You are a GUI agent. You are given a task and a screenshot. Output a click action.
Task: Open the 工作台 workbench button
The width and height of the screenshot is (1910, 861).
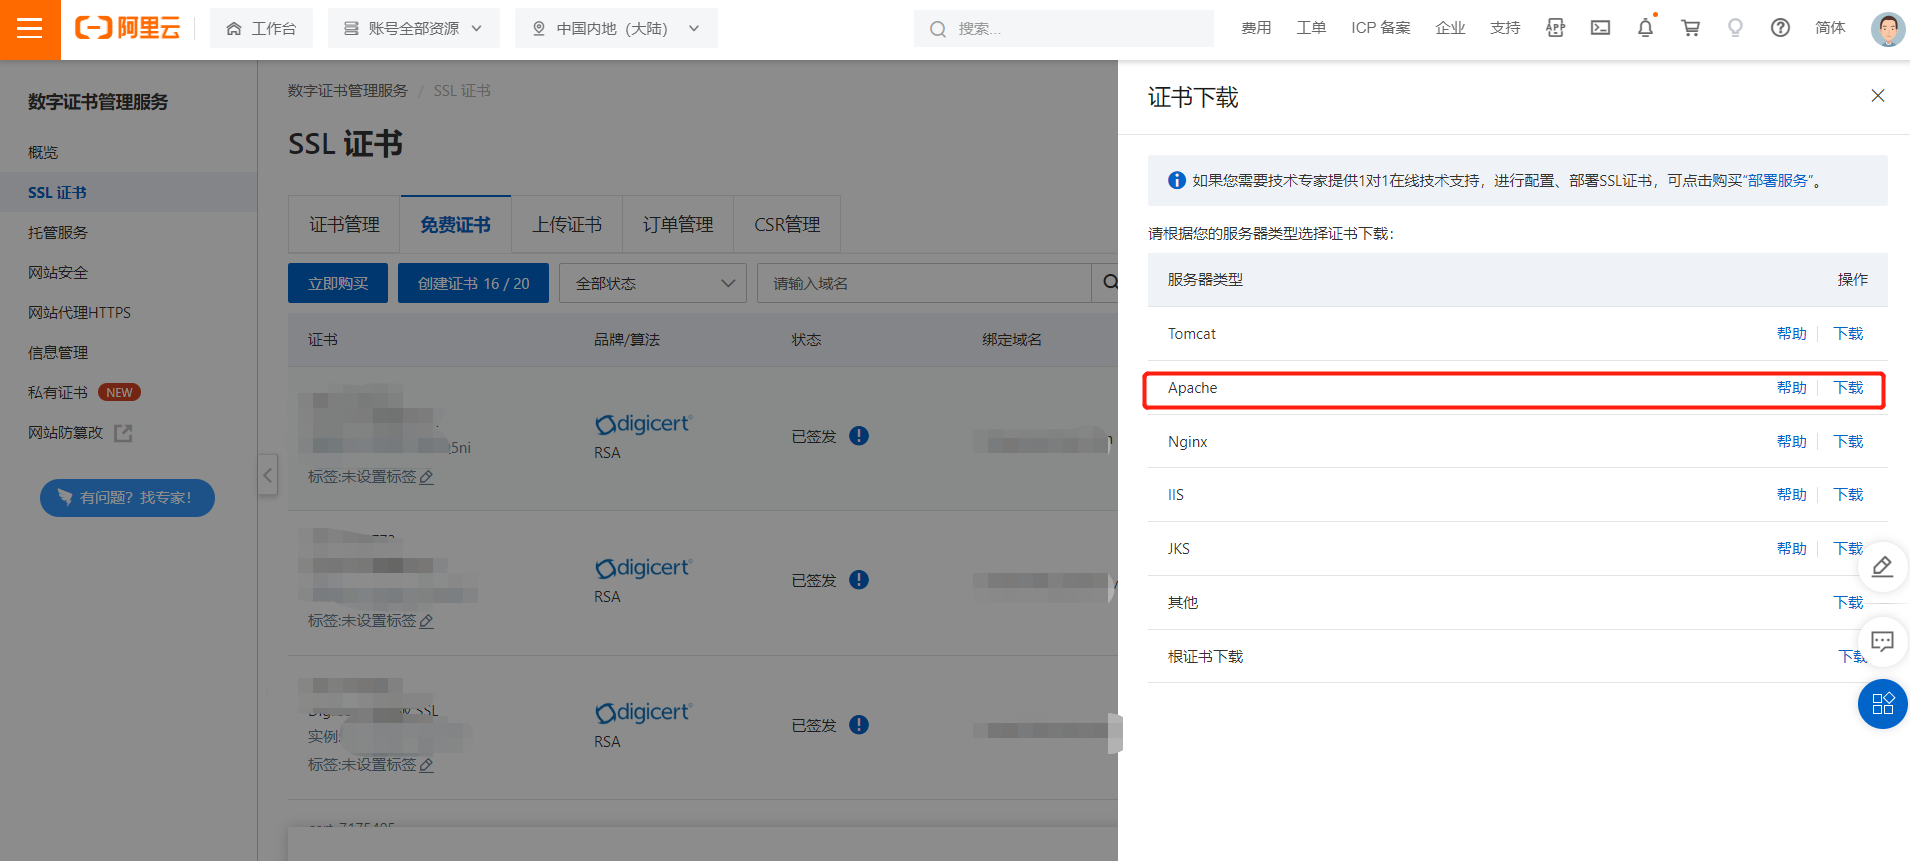(x=261, y=28)
